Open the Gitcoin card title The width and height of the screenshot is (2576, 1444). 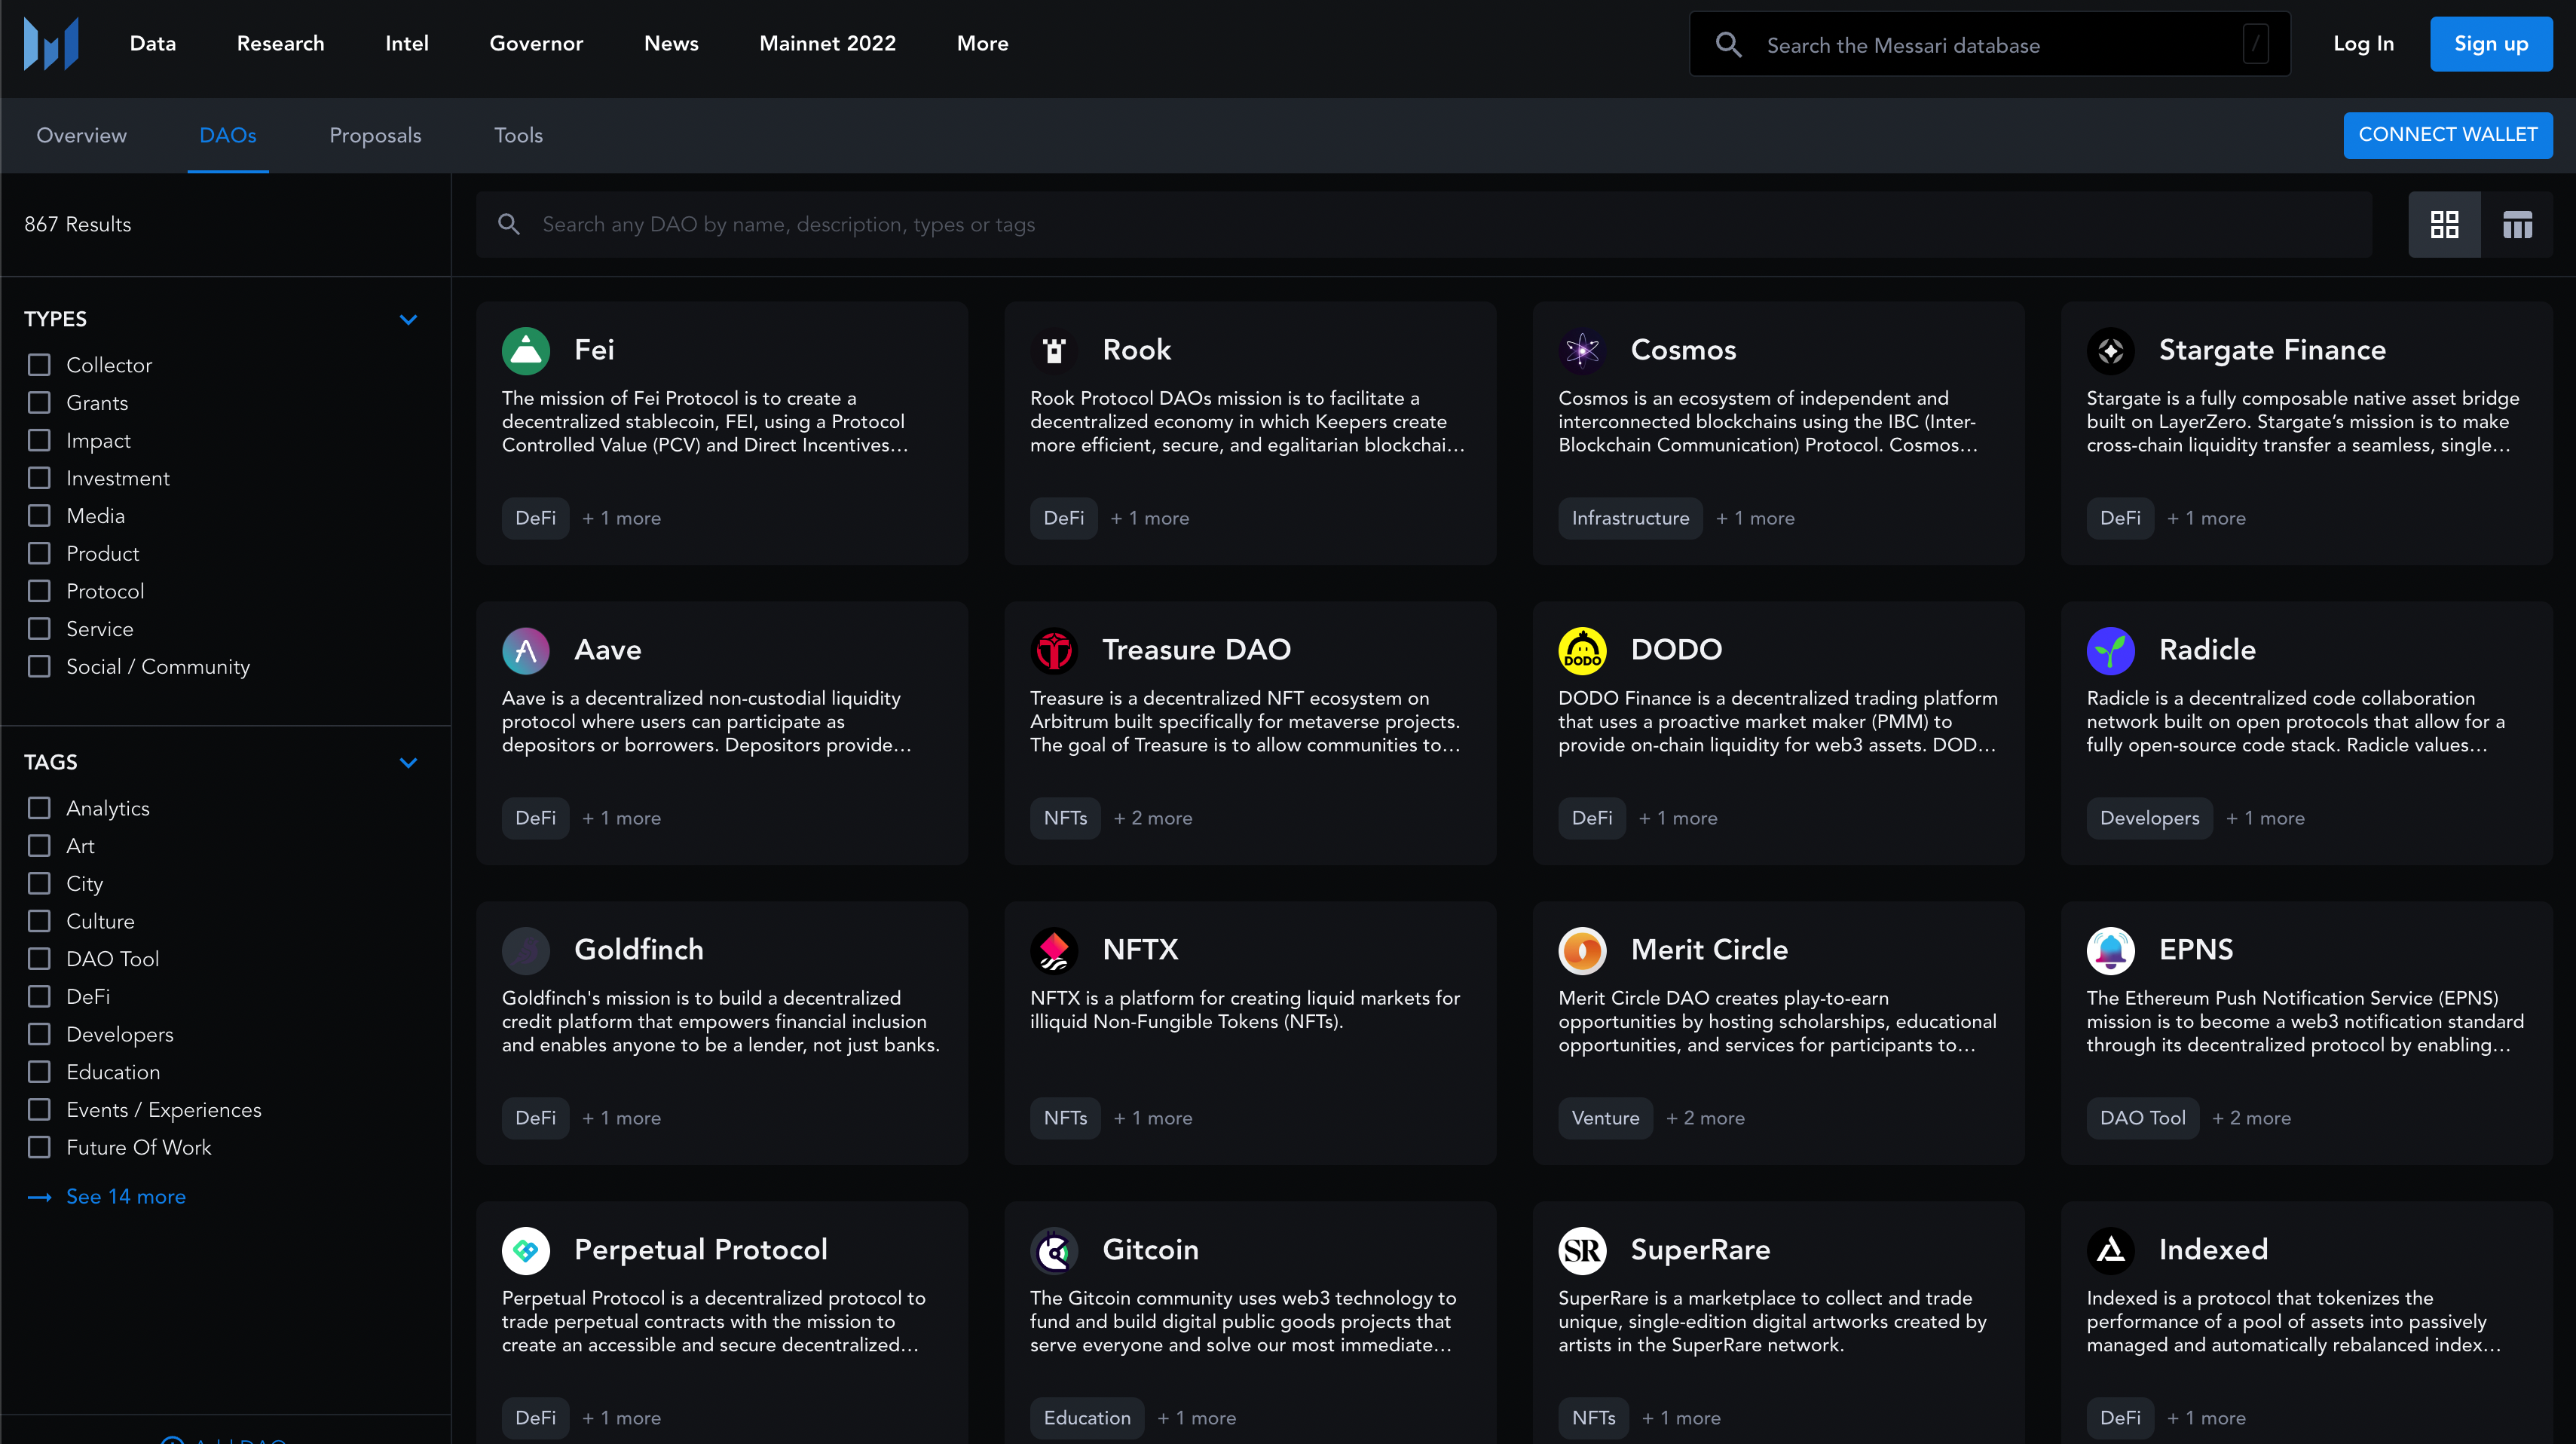1150,1250
